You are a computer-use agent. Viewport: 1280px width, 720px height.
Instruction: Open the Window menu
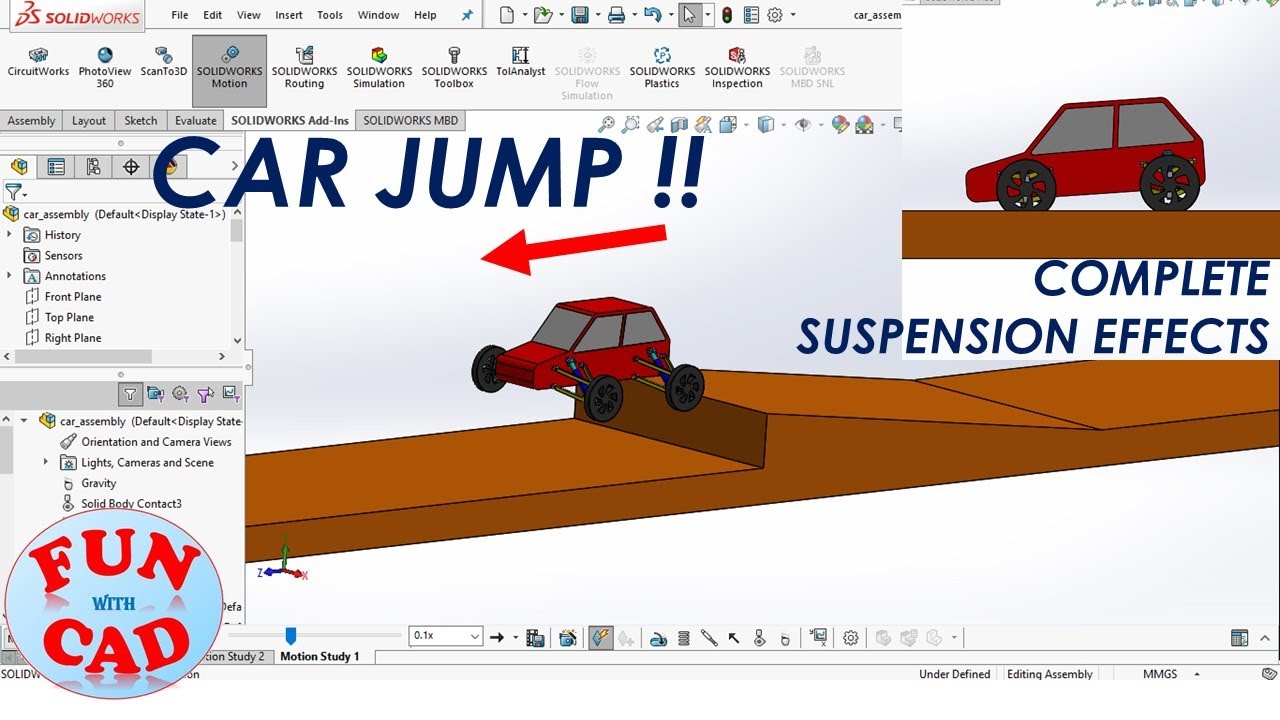(x=378, y=15)
